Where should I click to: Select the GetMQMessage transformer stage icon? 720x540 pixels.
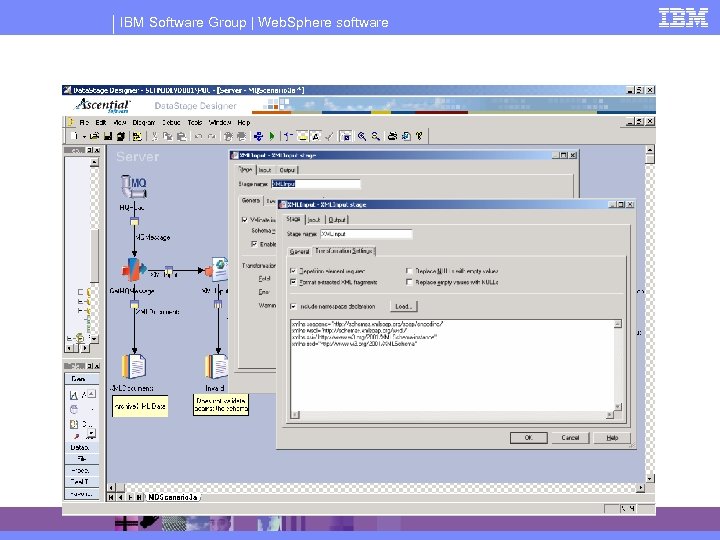point(134,270)
